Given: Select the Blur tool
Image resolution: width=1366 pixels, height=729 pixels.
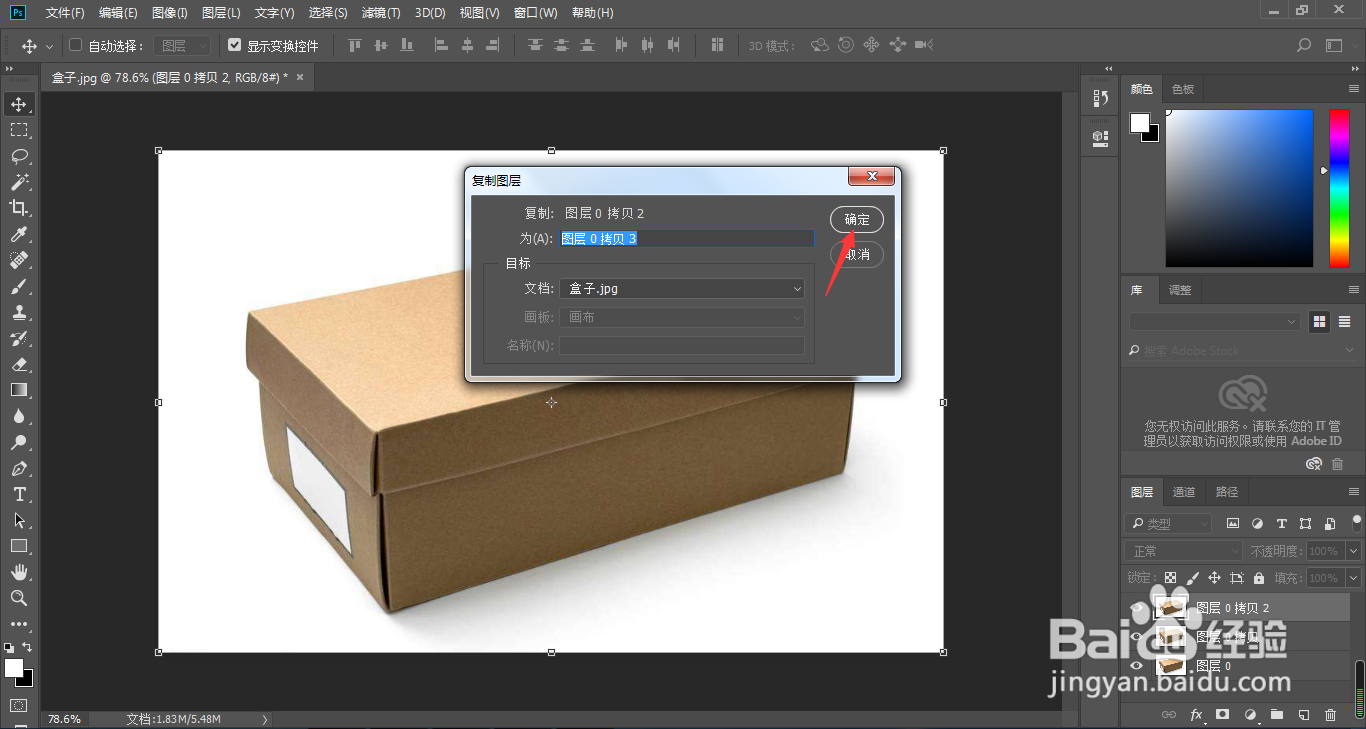Looking at the screenshot, I should click(x=18, y=416).
